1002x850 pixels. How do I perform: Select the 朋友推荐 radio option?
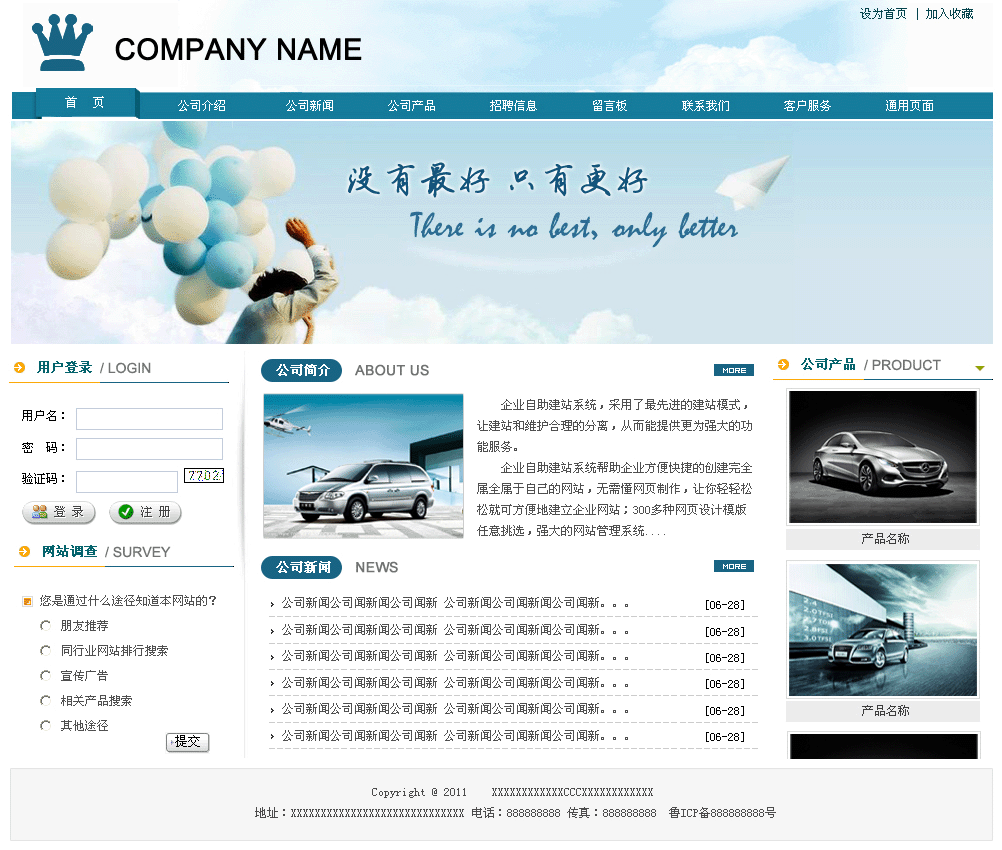(45, 626)
